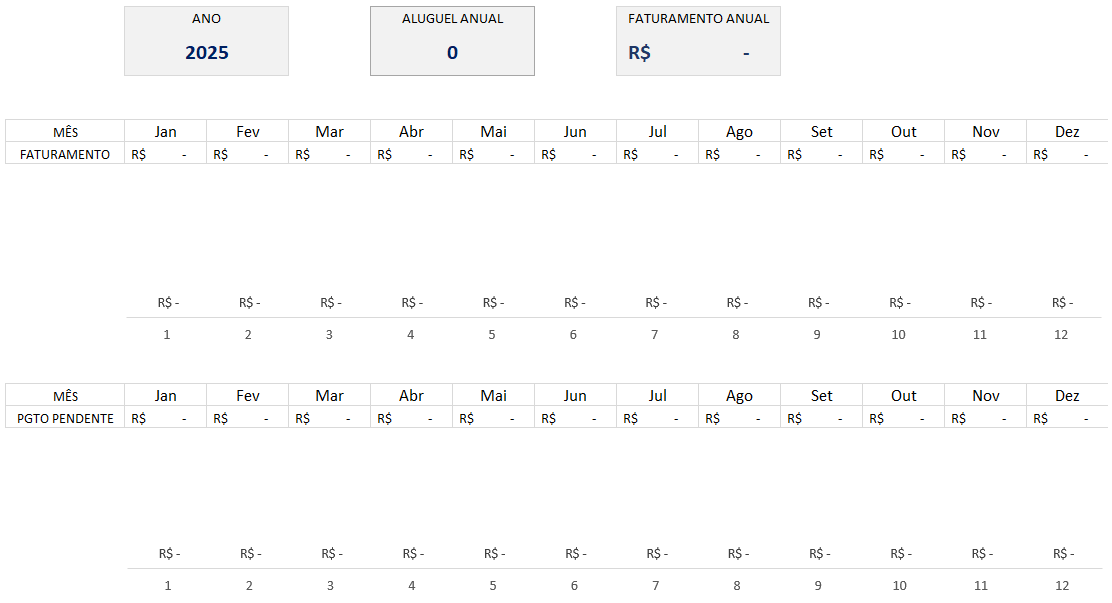Click axis label 6 on the pagamento pendente chart

(574, 585)
